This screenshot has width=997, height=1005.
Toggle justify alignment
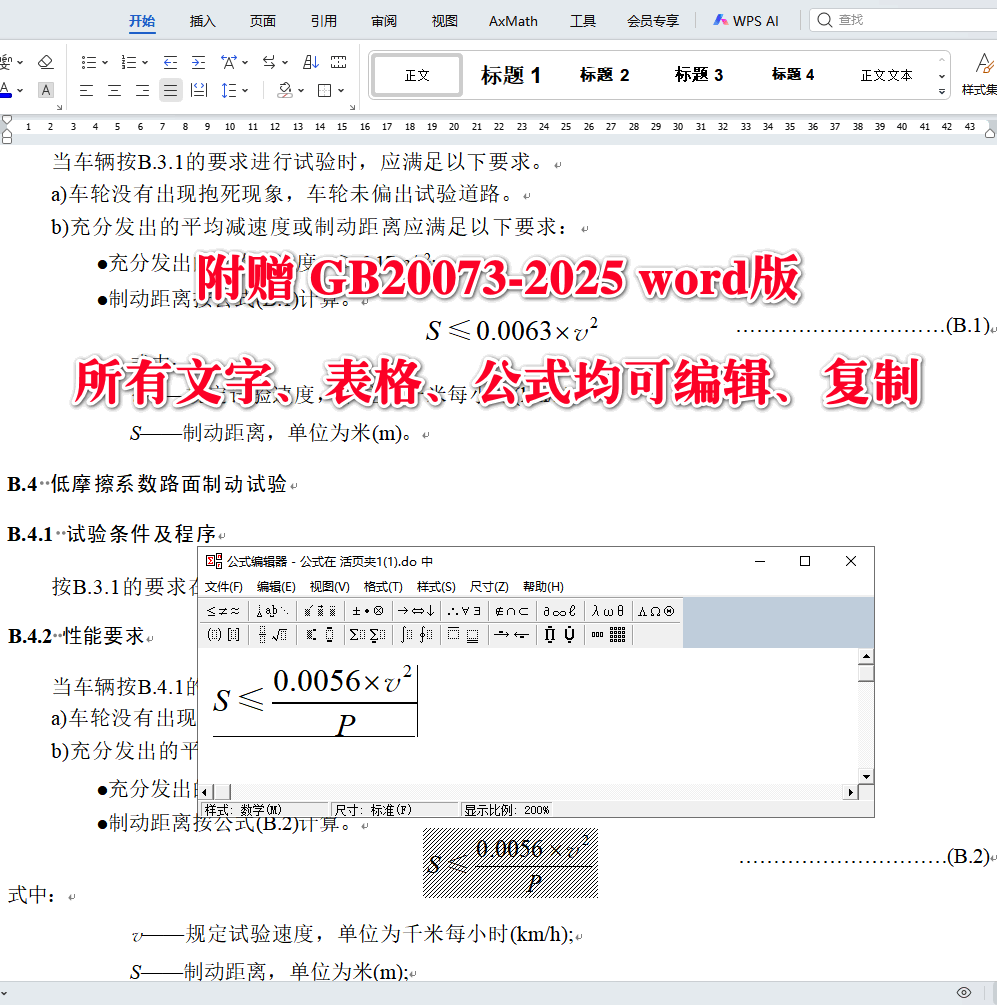(170, 90)
